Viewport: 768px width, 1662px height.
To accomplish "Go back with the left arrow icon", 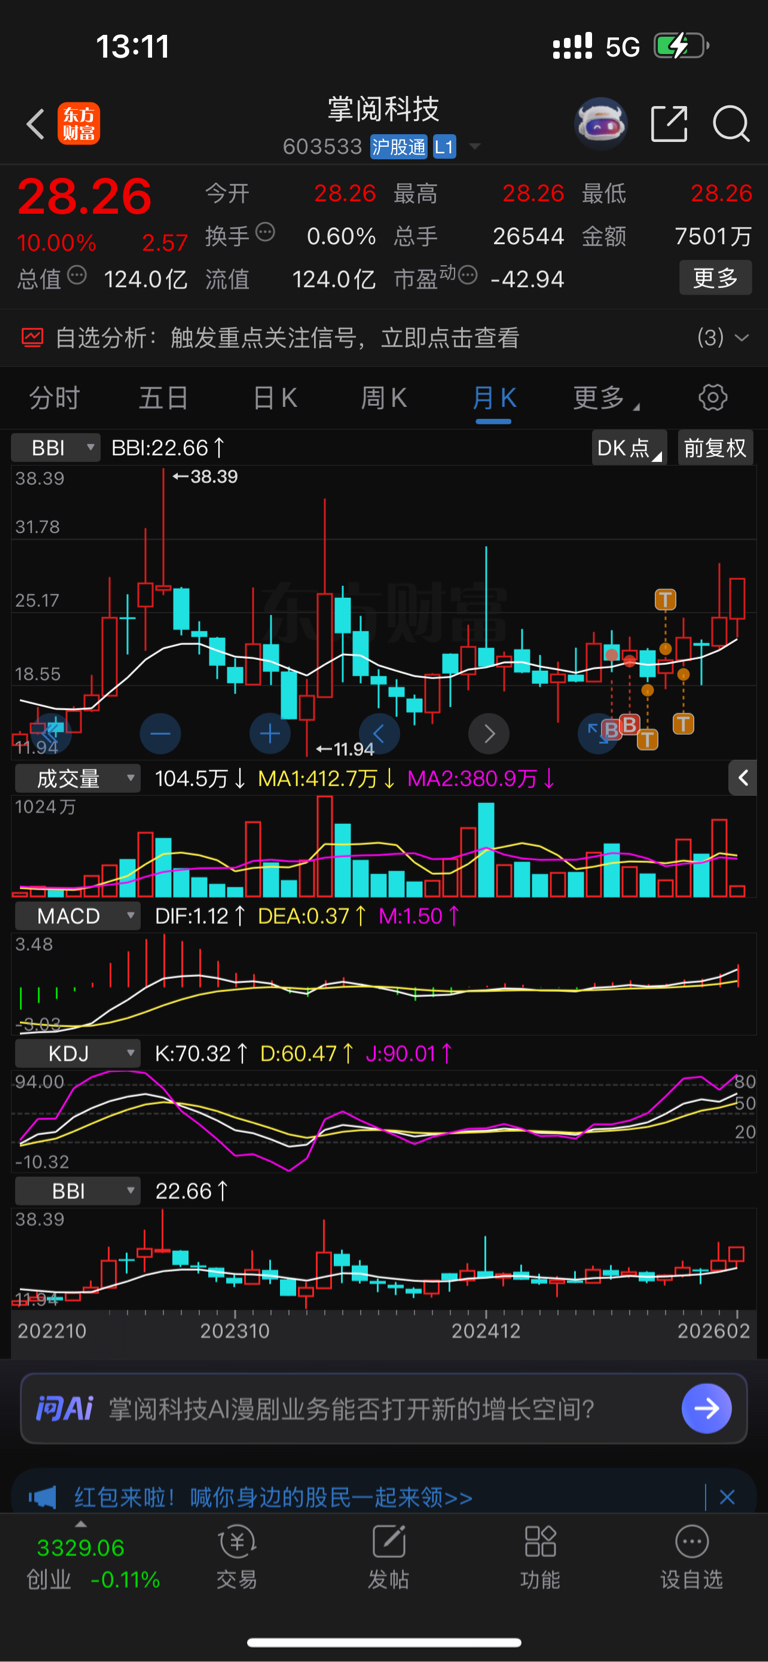I will (x=36, y=124).
